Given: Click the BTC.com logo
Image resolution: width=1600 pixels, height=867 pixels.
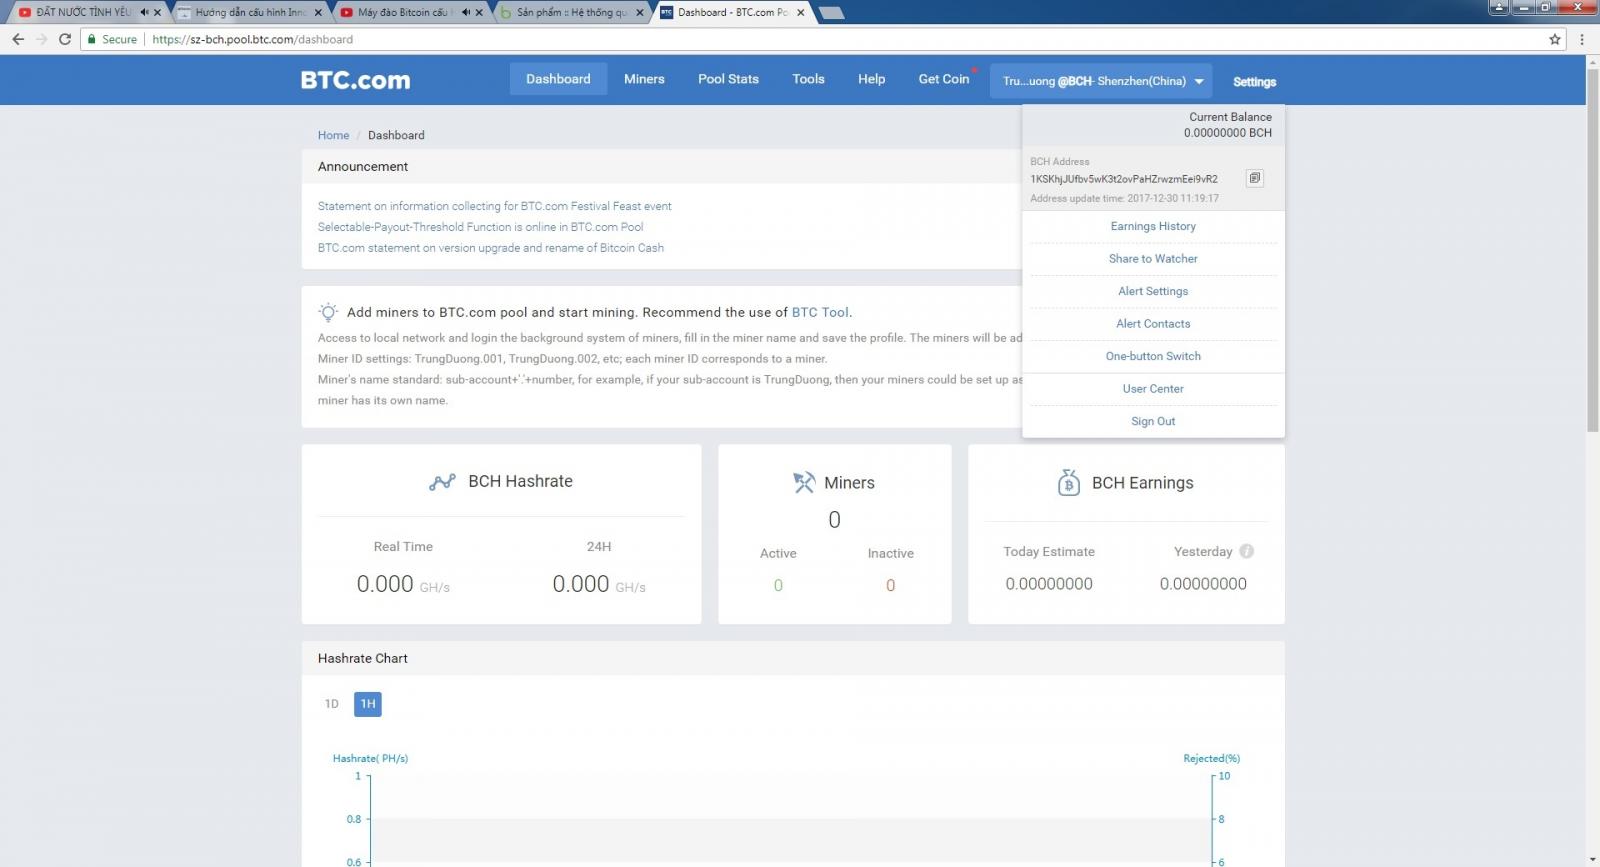Looking at the screenshot, I should [x=355, y=80].
